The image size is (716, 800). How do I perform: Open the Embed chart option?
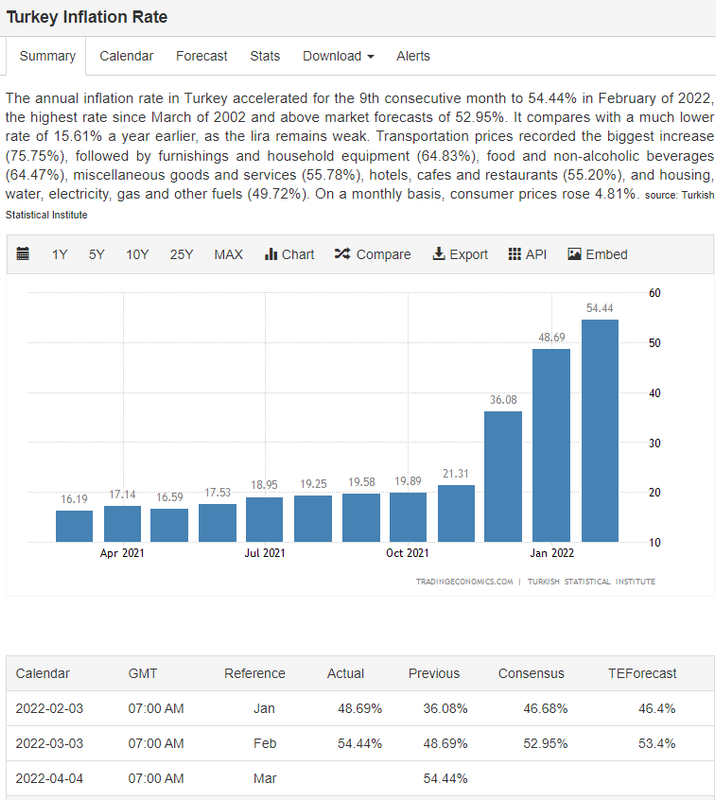click(597, 254)
